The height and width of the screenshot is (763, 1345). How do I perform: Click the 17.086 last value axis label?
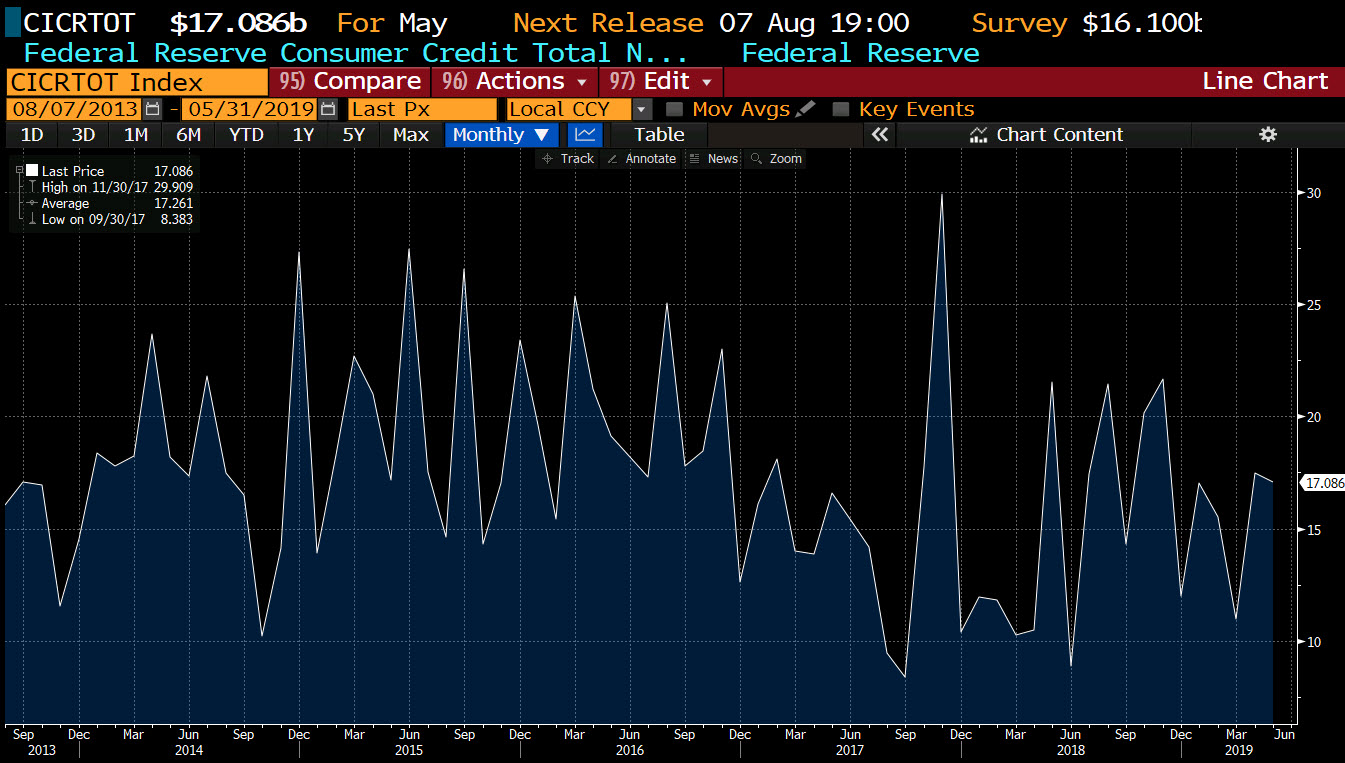[x=1325, y=483]
